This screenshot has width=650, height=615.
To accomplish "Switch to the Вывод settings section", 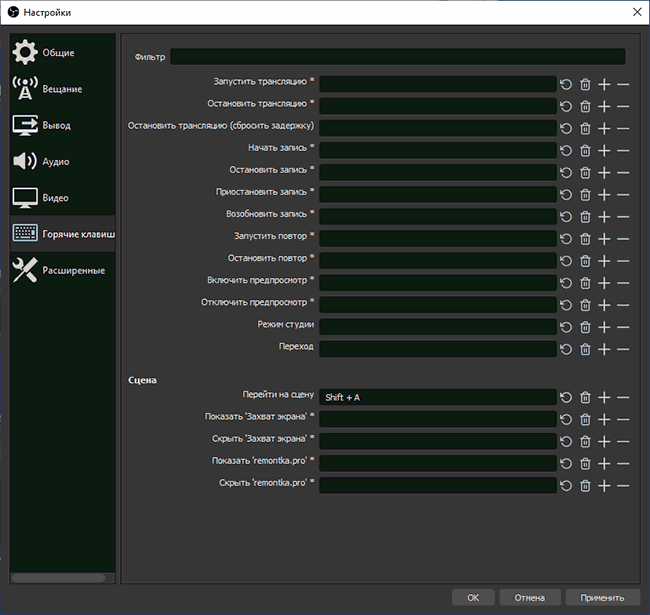I will click(63, 125).
